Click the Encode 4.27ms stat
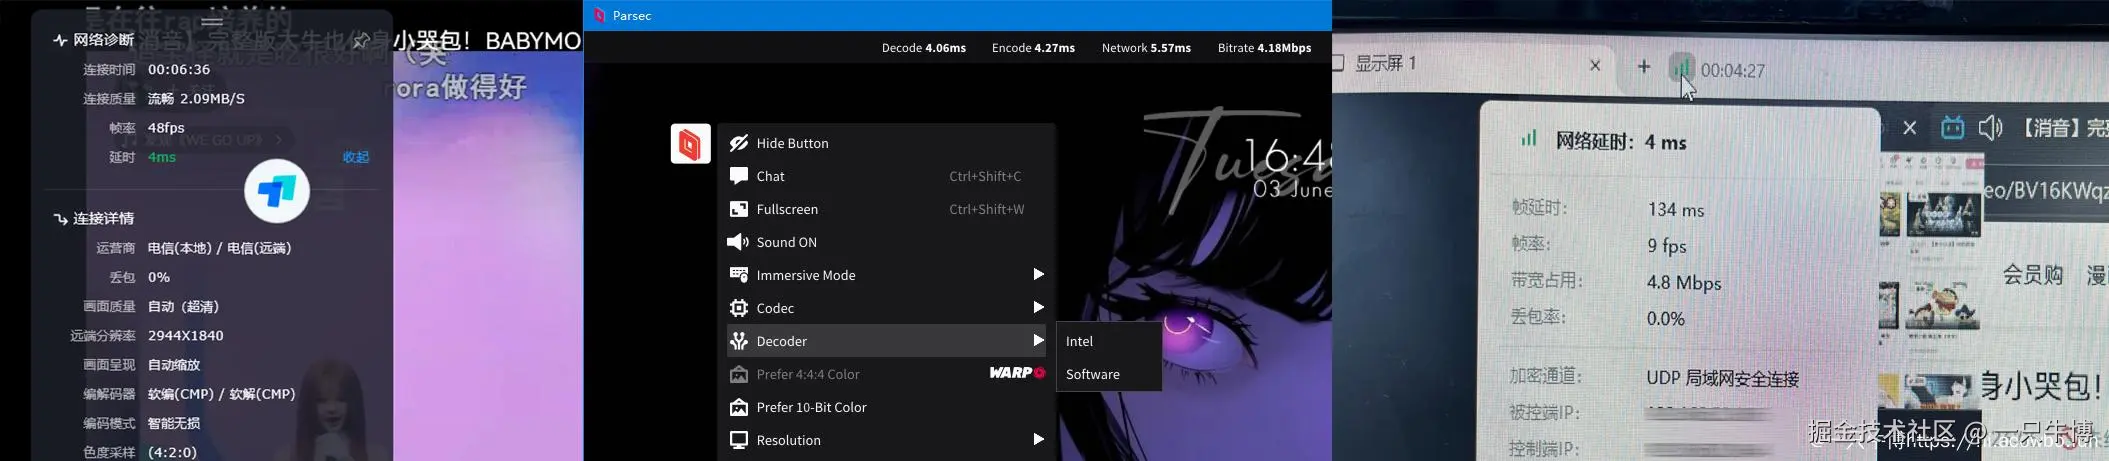2109x461 pixels. click(x=1033, y=48)
